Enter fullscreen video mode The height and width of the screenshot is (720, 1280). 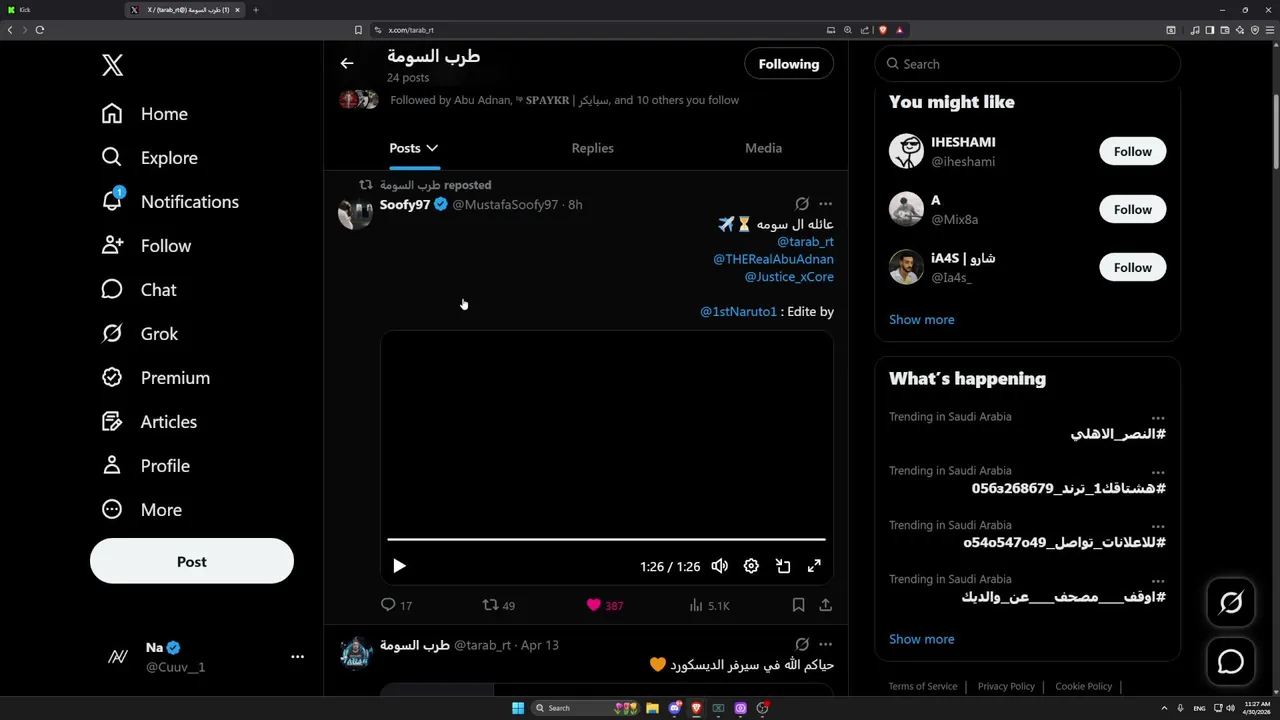(814, 566)
